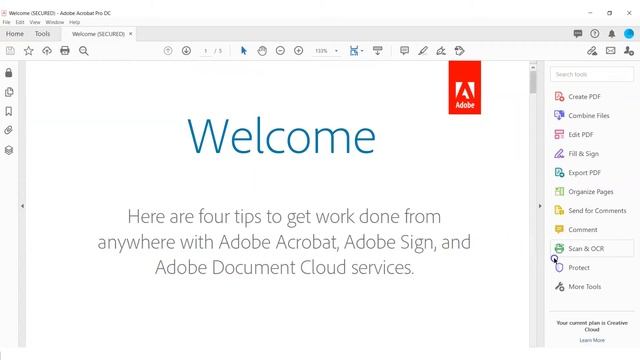The width and height of the screenshot is (640, 360).
Task: Open the bookmarks panel icon
Action: click(x=9, y=111)
